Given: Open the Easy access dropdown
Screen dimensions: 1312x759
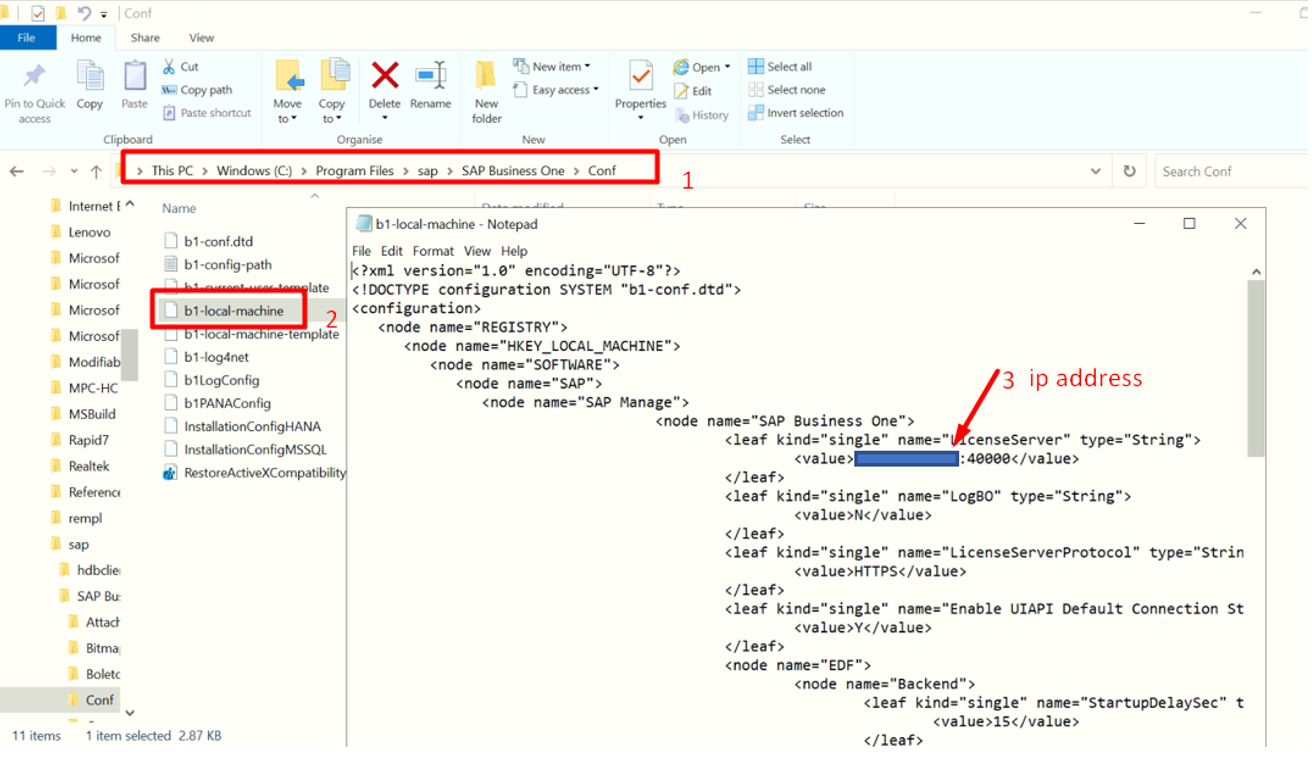Looking at the screenshot, I should (556, 90).
